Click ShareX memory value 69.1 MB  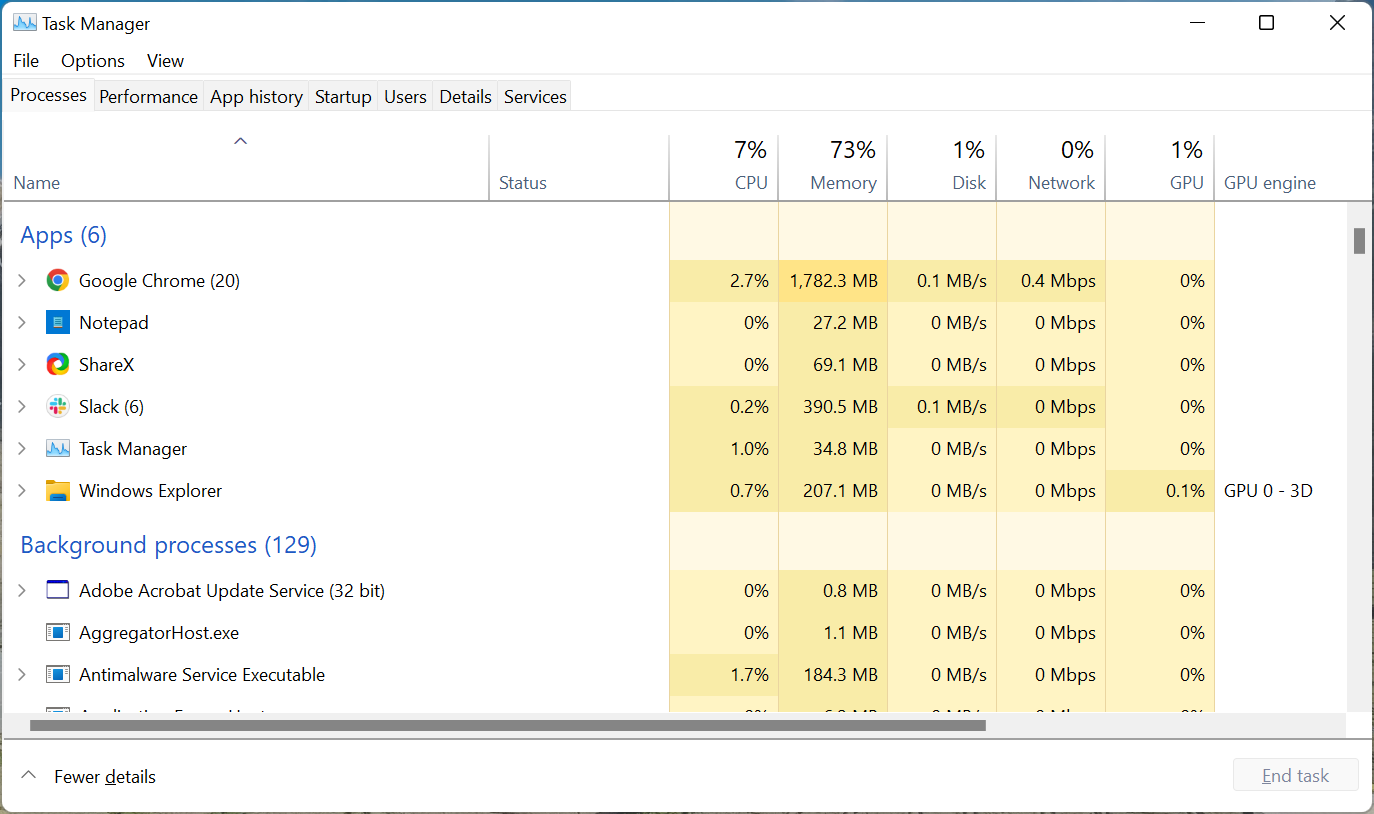845,365
